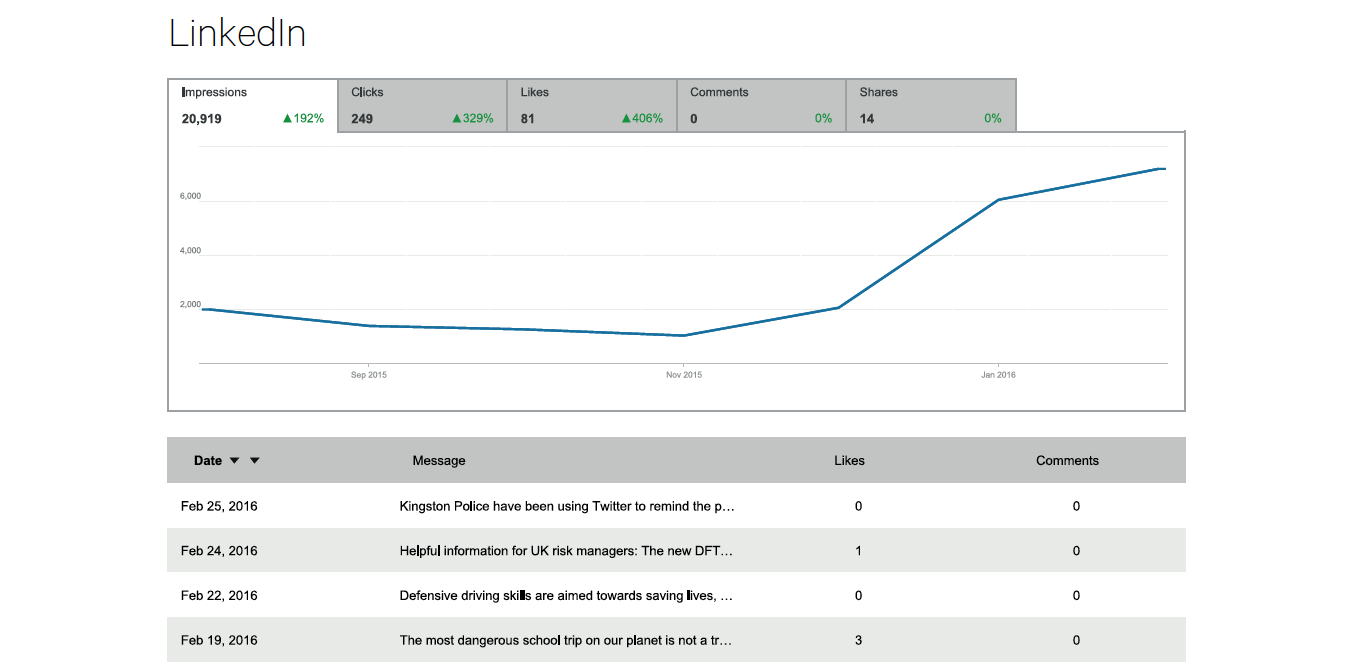
Task: Select the Feb 25, 2016 date cell
Action: coord(219,506)
